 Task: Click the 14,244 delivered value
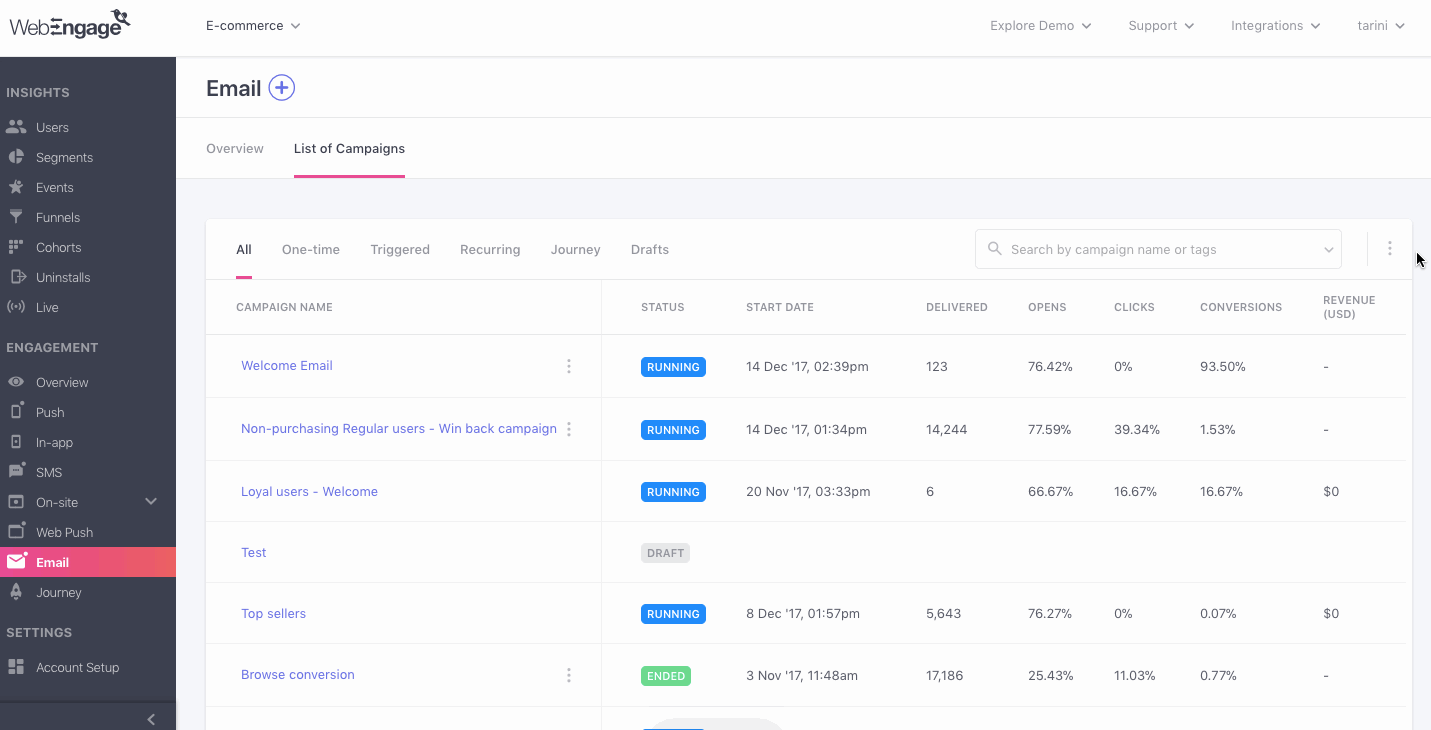tap(947, 430)
